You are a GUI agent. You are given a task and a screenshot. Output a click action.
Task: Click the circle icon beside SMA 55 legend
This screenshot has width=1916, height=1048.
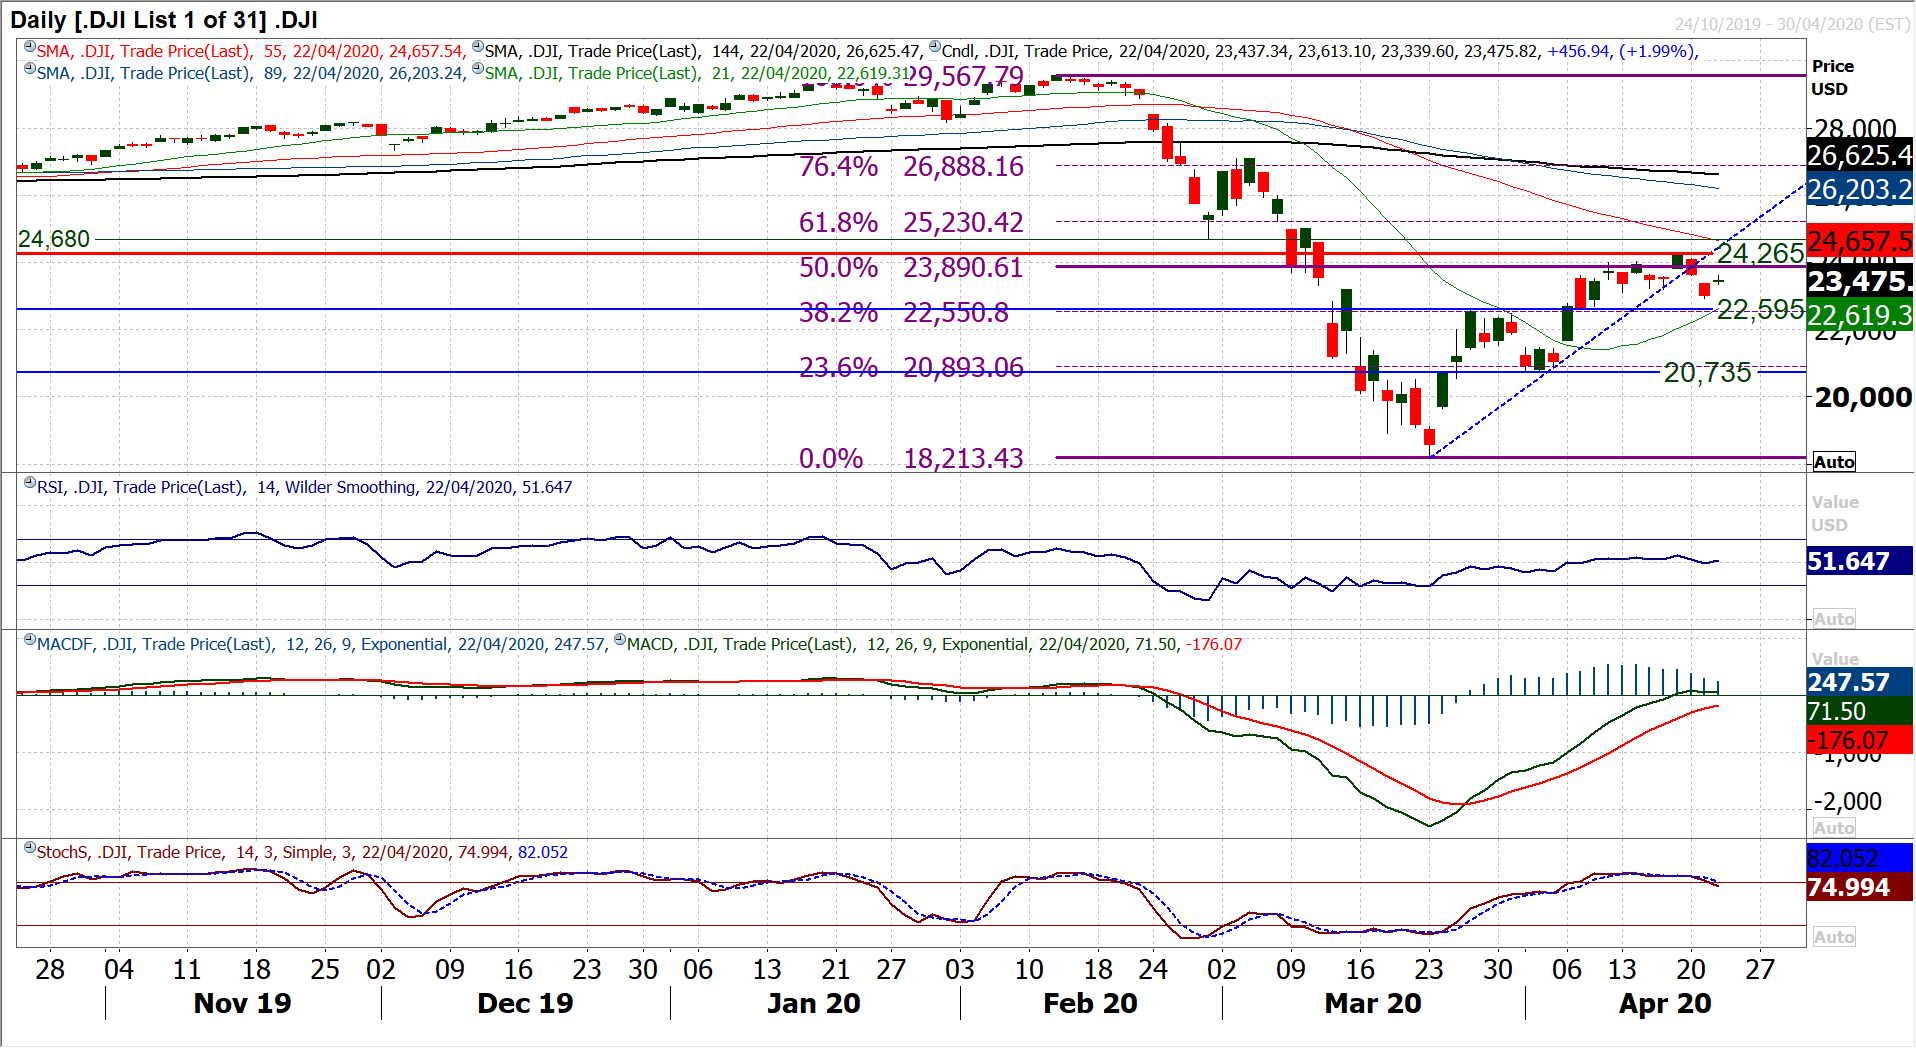click(30, 47)
